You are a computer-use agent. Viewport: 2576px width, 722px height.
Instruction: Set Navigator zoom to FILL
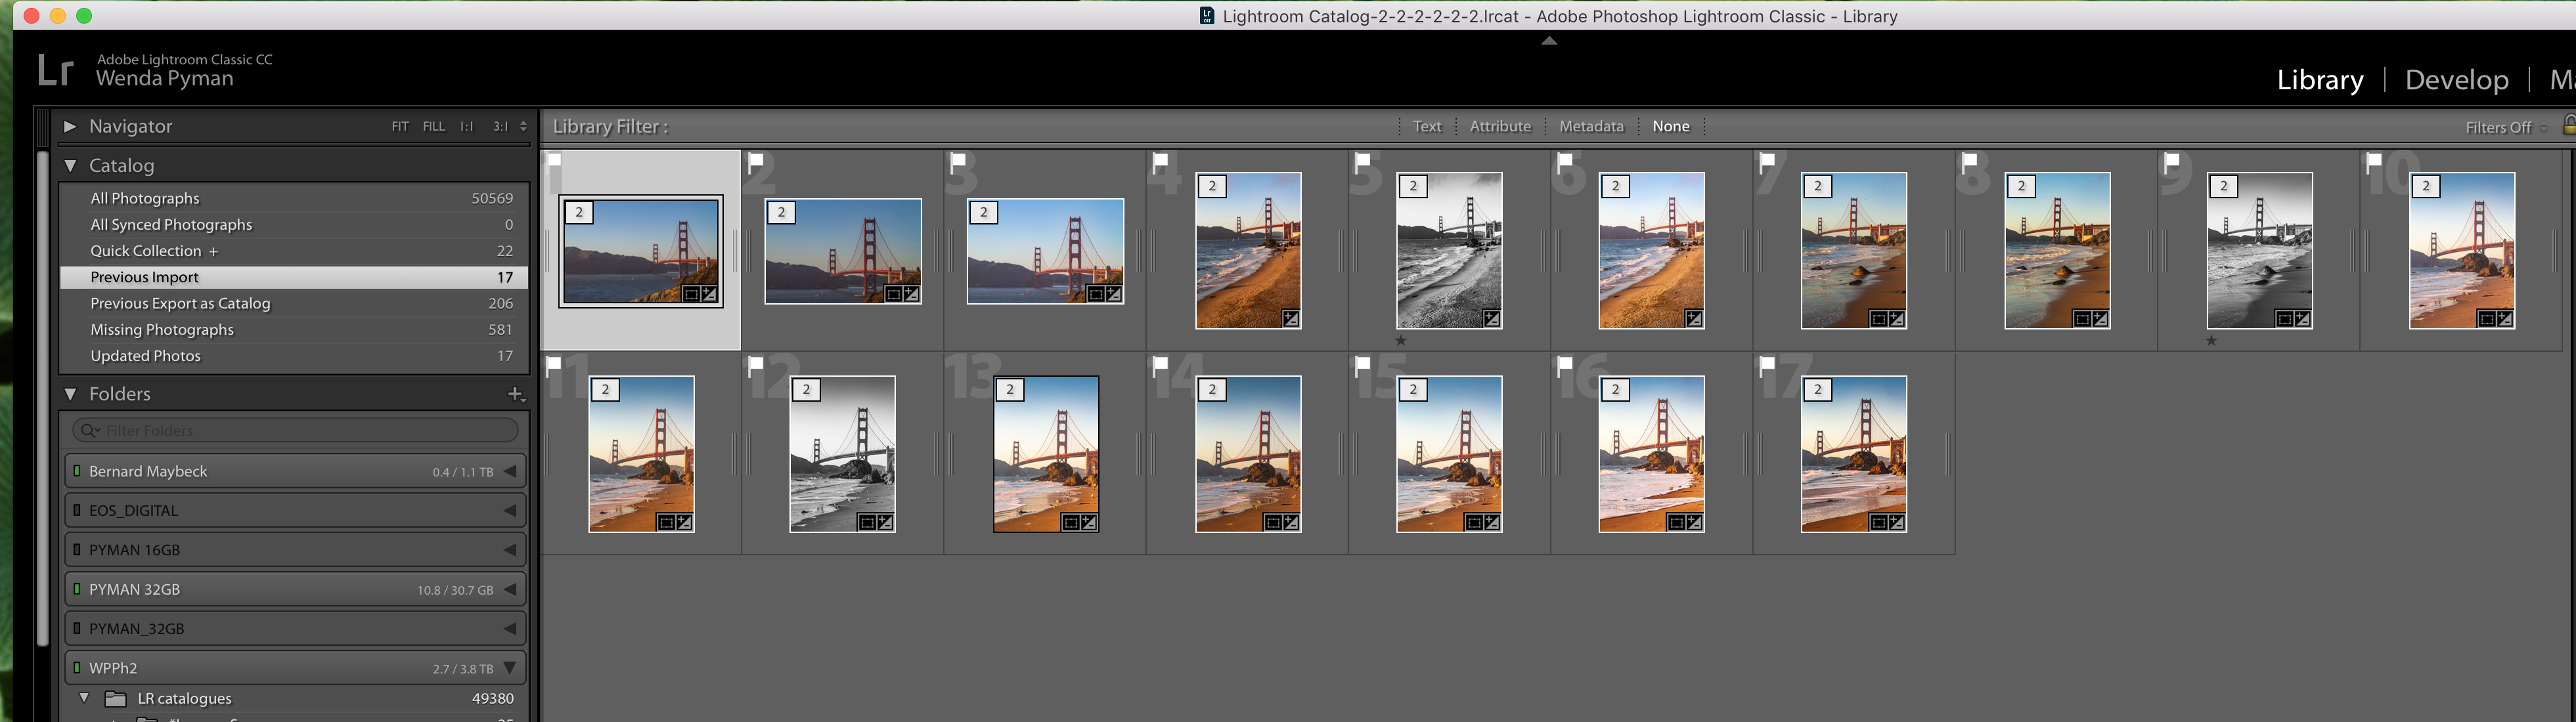(x=433, y=126)
